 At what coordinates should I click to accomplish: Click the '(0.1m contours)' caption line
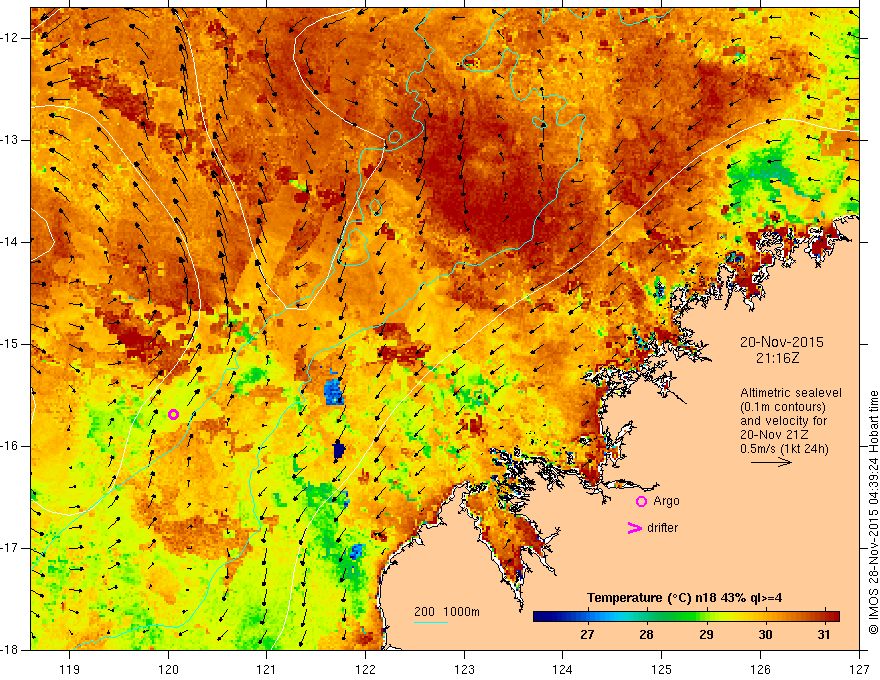[783, 407]
